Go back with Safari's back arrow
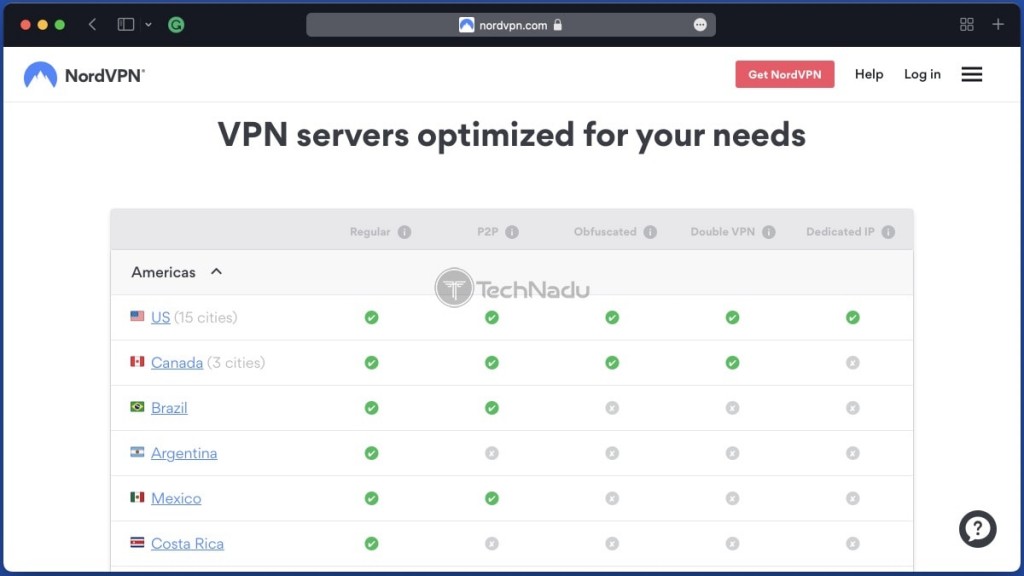Image resolution: width=1024 pixels, height=576 pixels. [x=92, y=25]
